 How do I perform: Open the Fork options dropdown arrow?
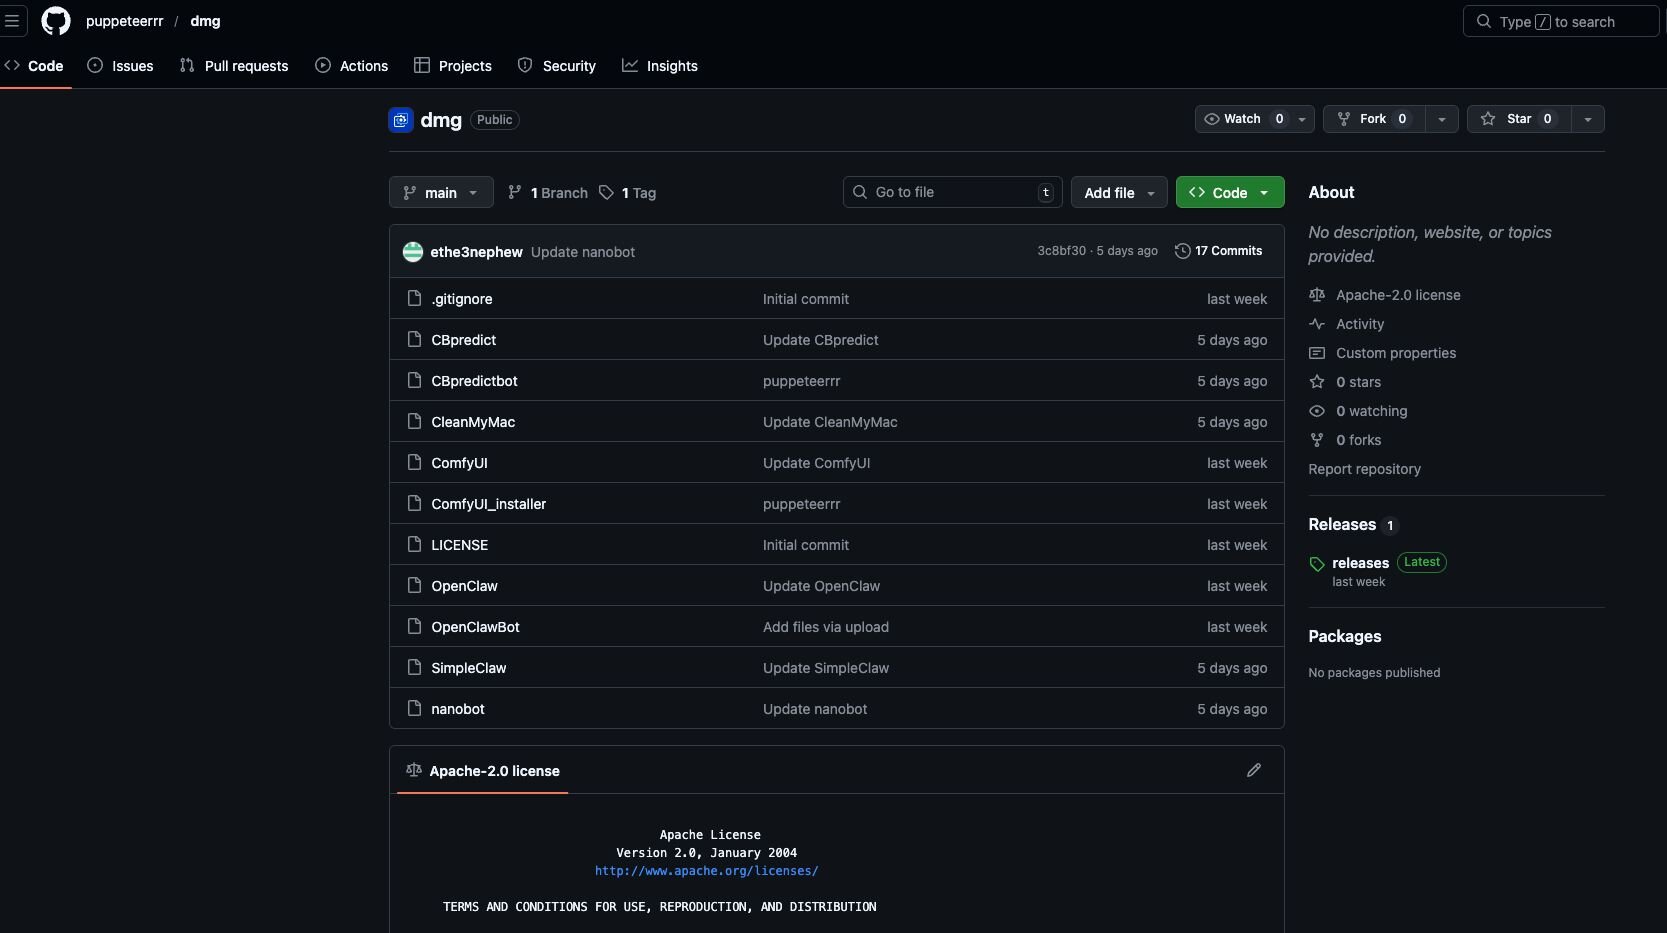click(1441, 119)
